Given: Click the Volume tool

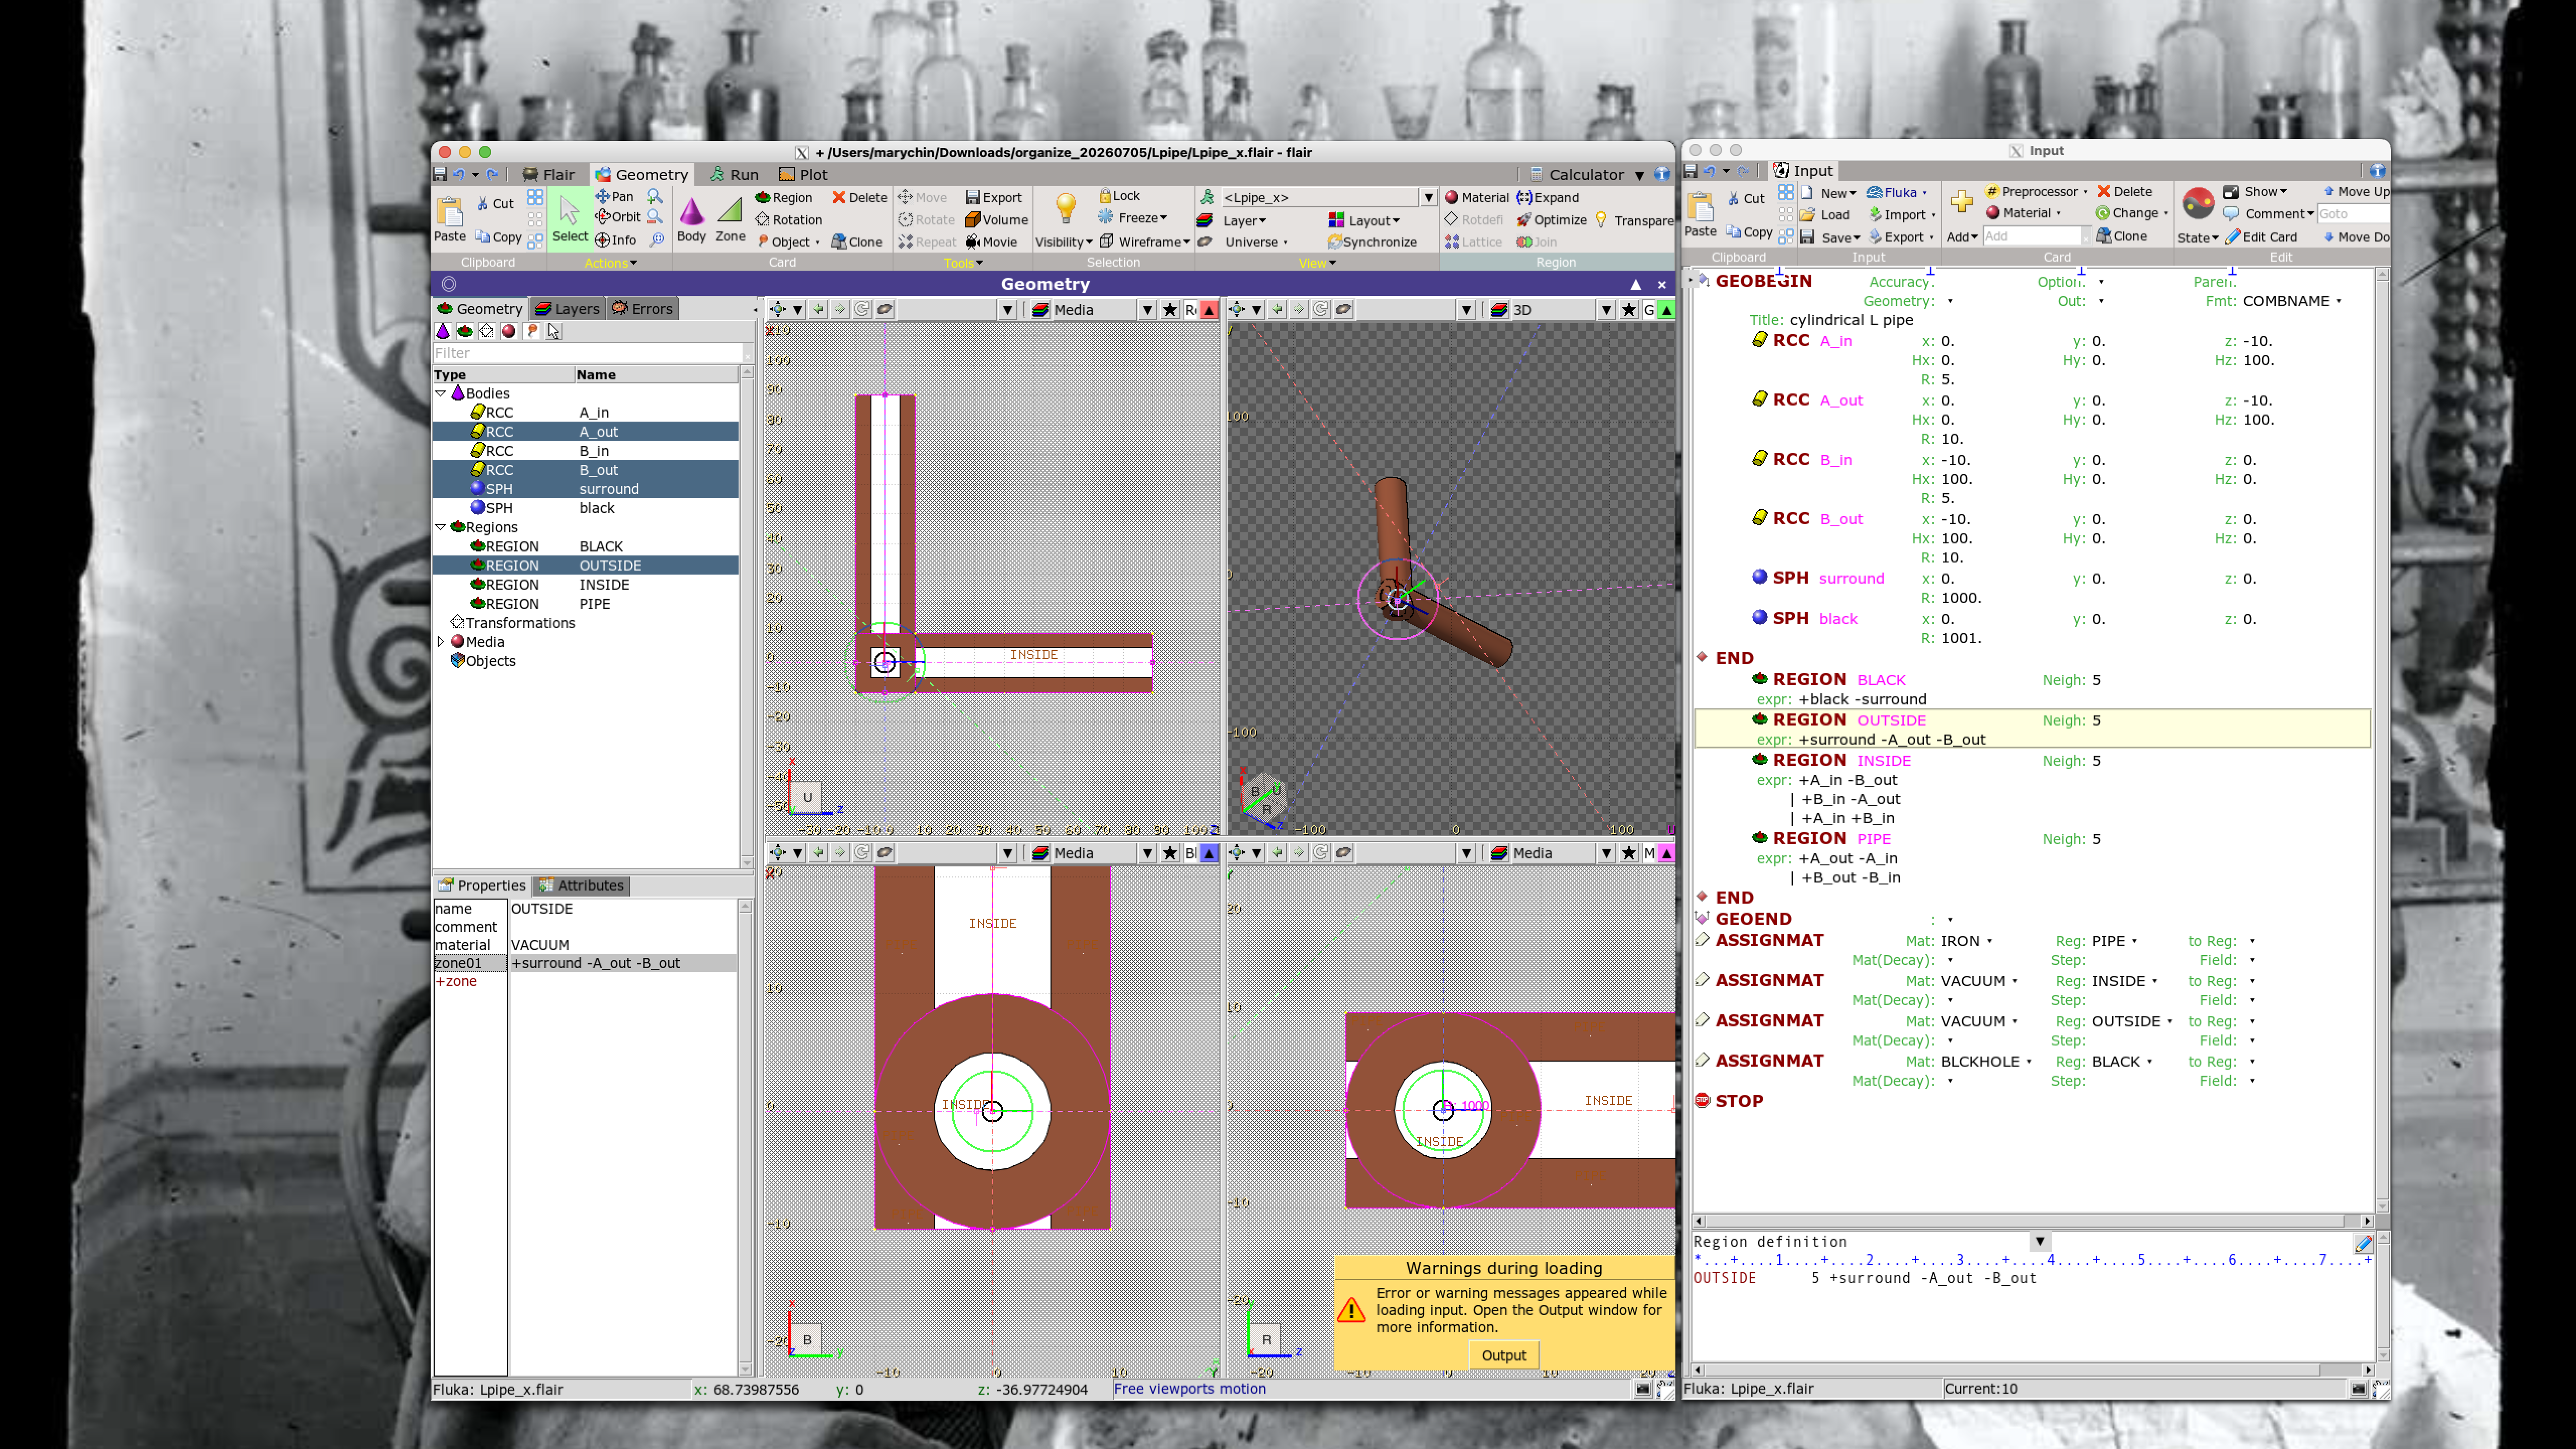Looking at the screenshot, I should (996, 220).
